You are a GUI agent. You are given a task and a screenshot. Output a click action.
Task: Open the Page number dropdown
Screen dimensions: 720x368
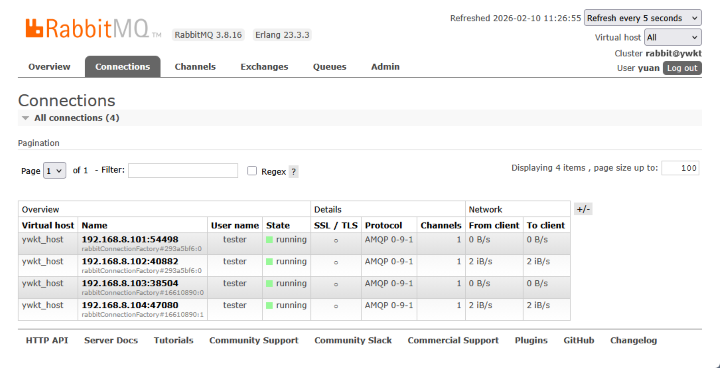[x=55, y=170]
